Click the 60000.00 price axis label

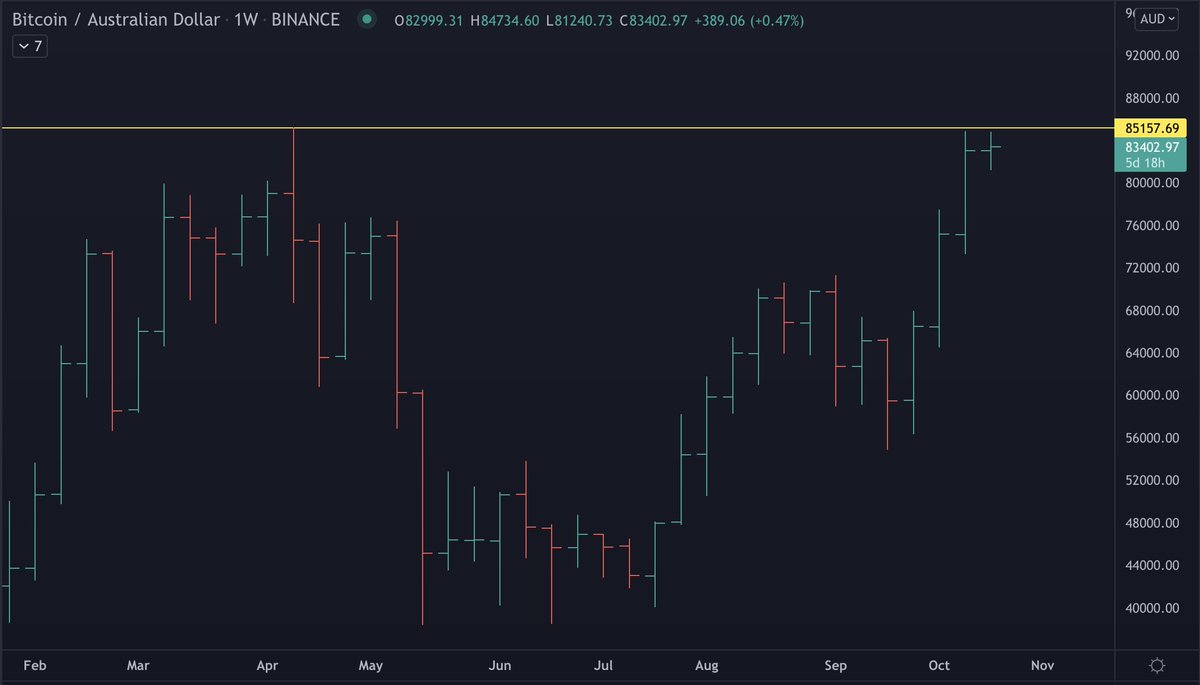click(1153, 395)
